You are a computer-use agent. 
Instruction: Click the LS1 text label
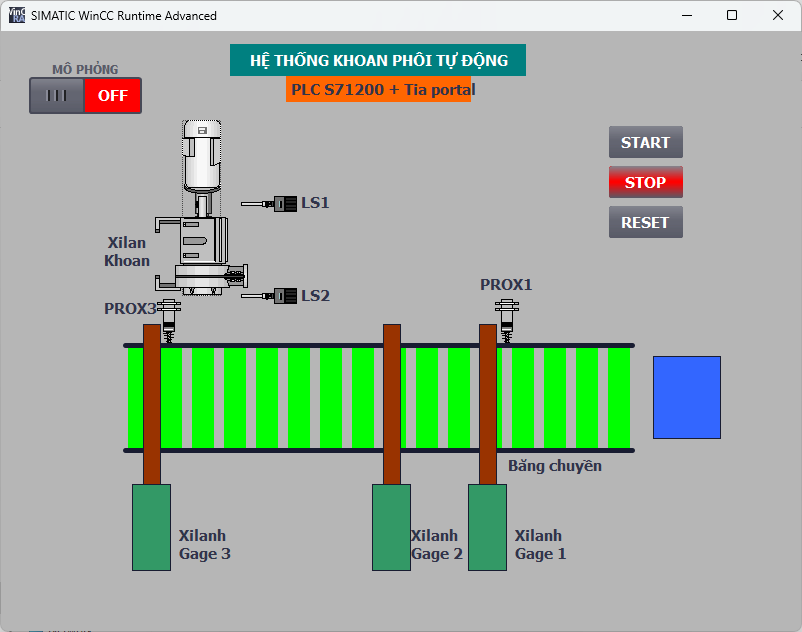[315, 203]
